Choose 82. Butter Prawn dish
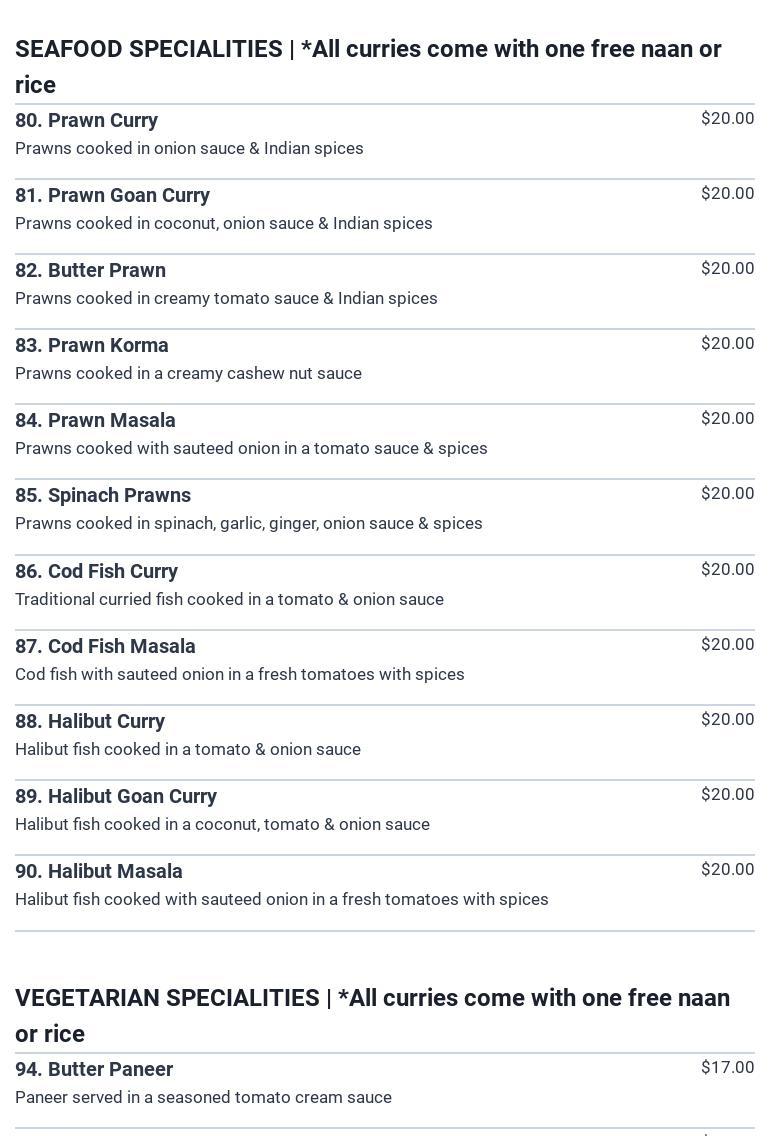The width and height of the screenshot is (770, 1136). (x=91, y=270)
